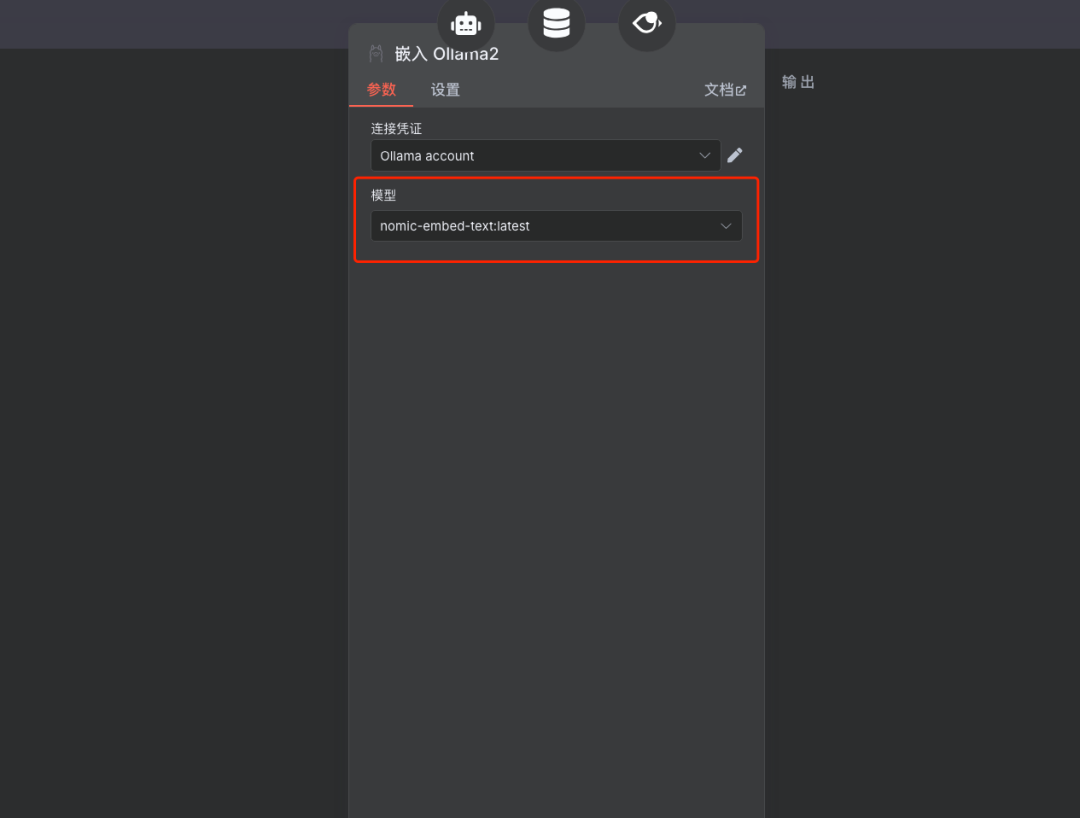Click the third round node icon at top

(647, 23)
